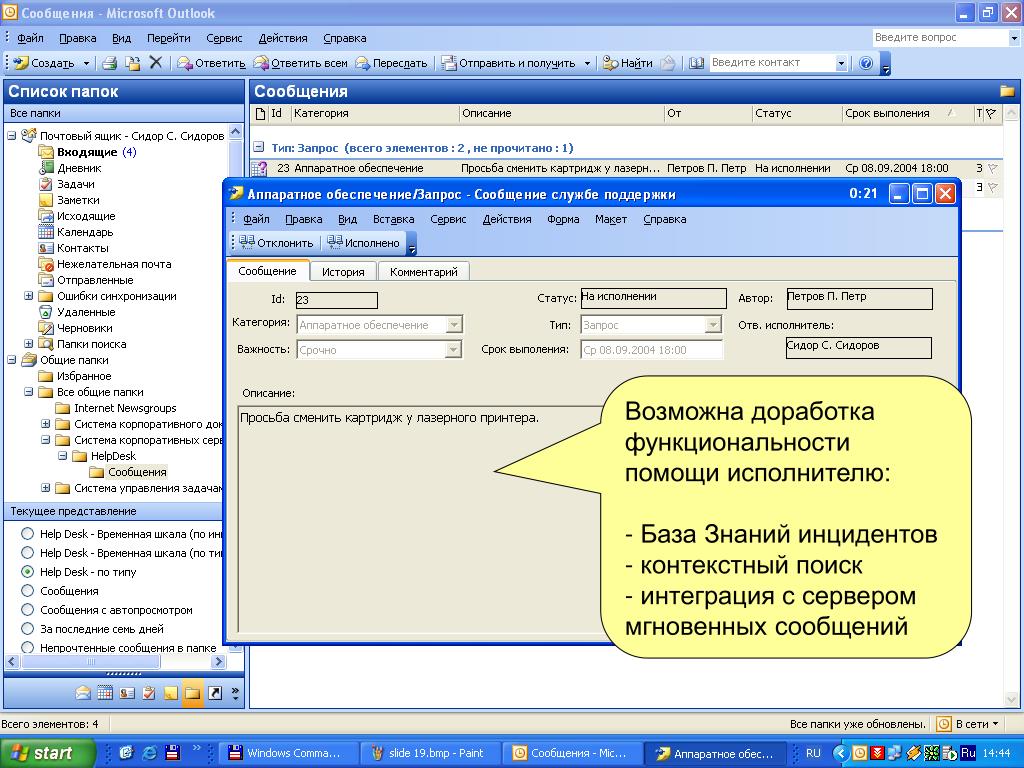Click the Календарь folder icon
This screenshot has height=768, width=1024.
tap(46, 232)
